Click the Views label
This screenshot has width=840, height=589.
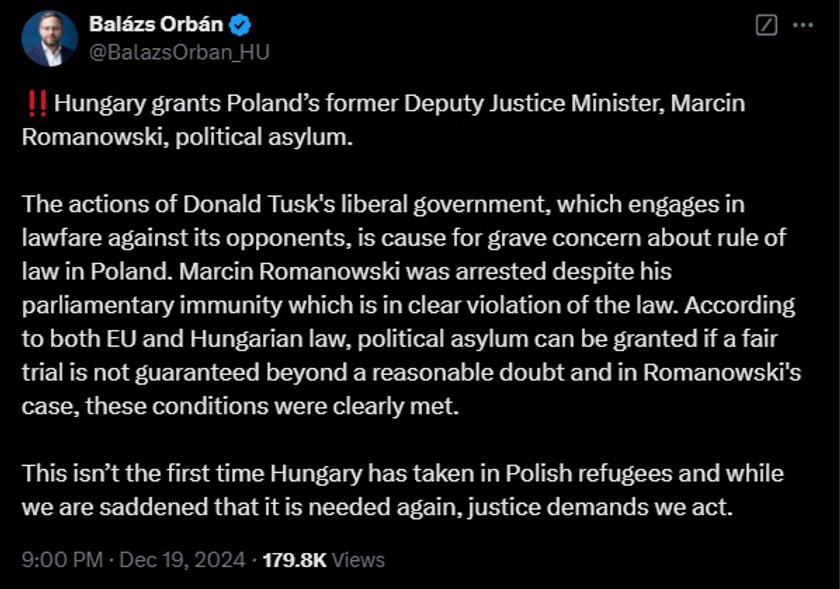tap(358, 560)
